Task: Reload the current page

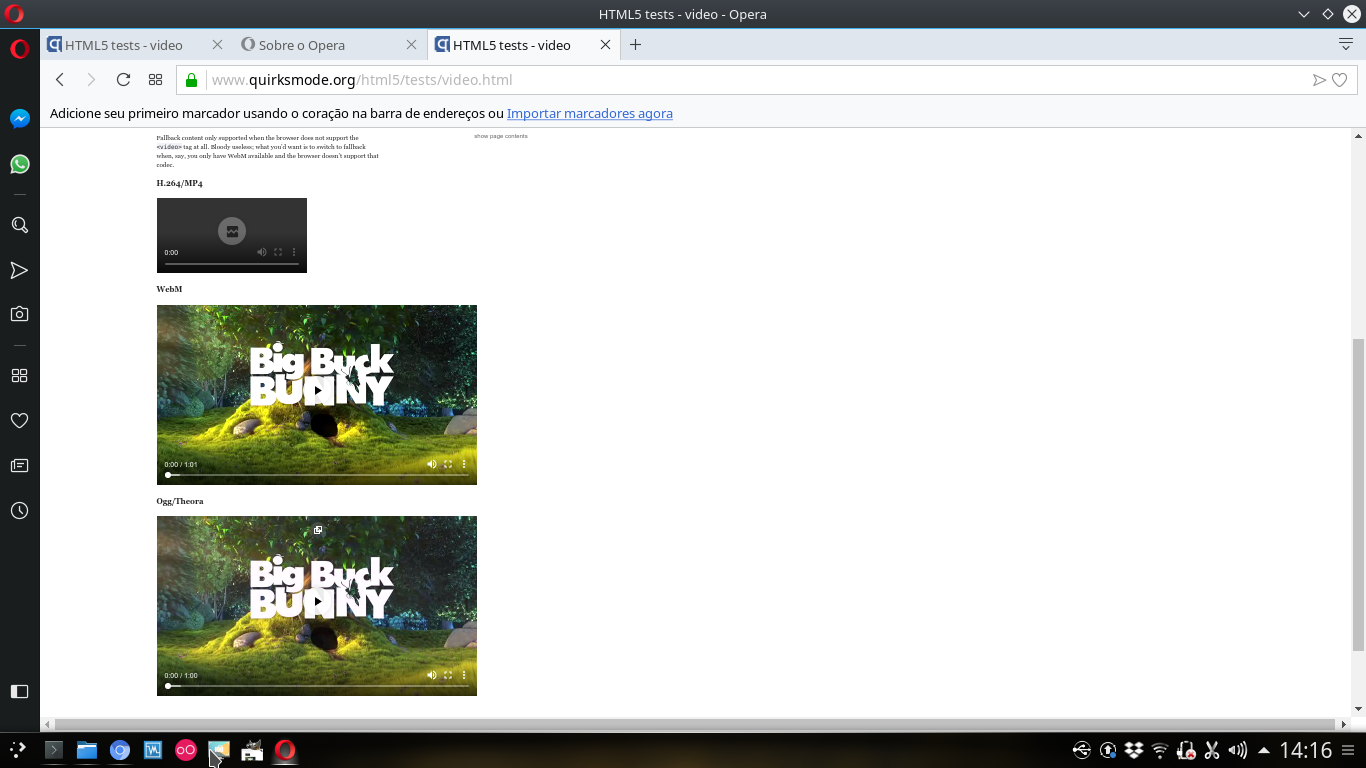Action: pyautogui.click(x=123, y=80)
